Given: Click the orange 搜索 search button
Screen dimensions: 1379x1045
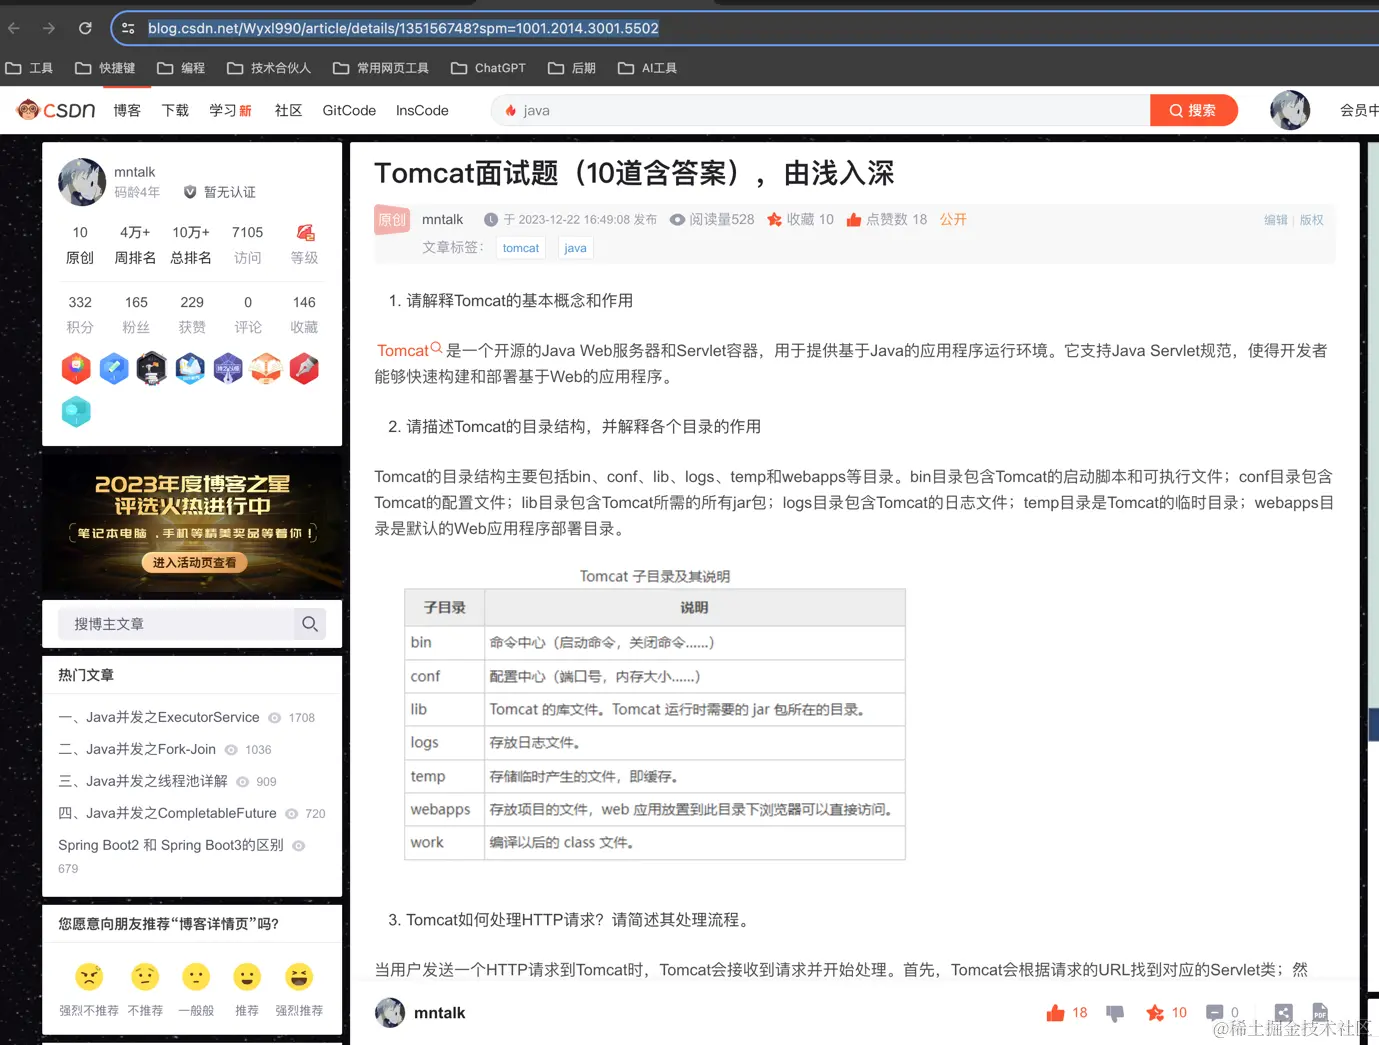Looking at the screenshot, I should [x=1193, y=110].
